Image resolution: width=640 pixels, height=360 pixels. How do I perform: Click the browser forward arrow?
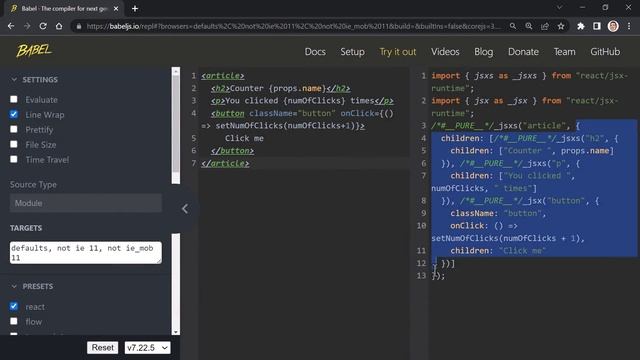[x=27, y=26]
